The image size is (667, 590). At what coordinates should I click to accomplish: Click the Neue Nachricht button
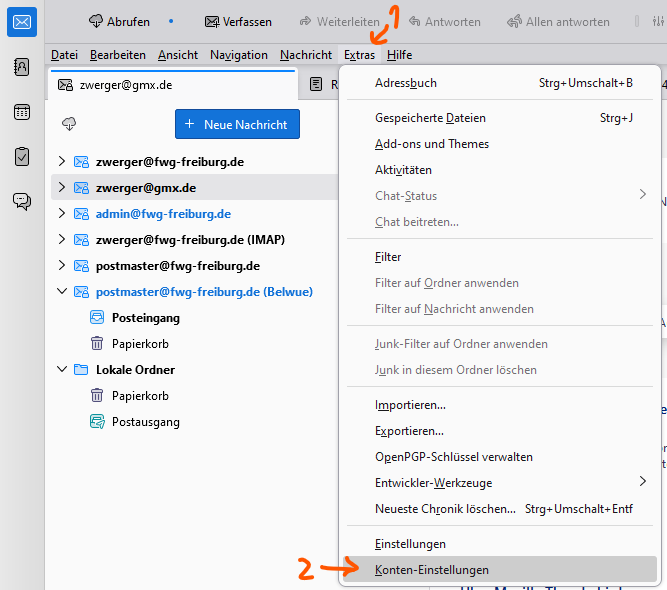tap(237, 125)
